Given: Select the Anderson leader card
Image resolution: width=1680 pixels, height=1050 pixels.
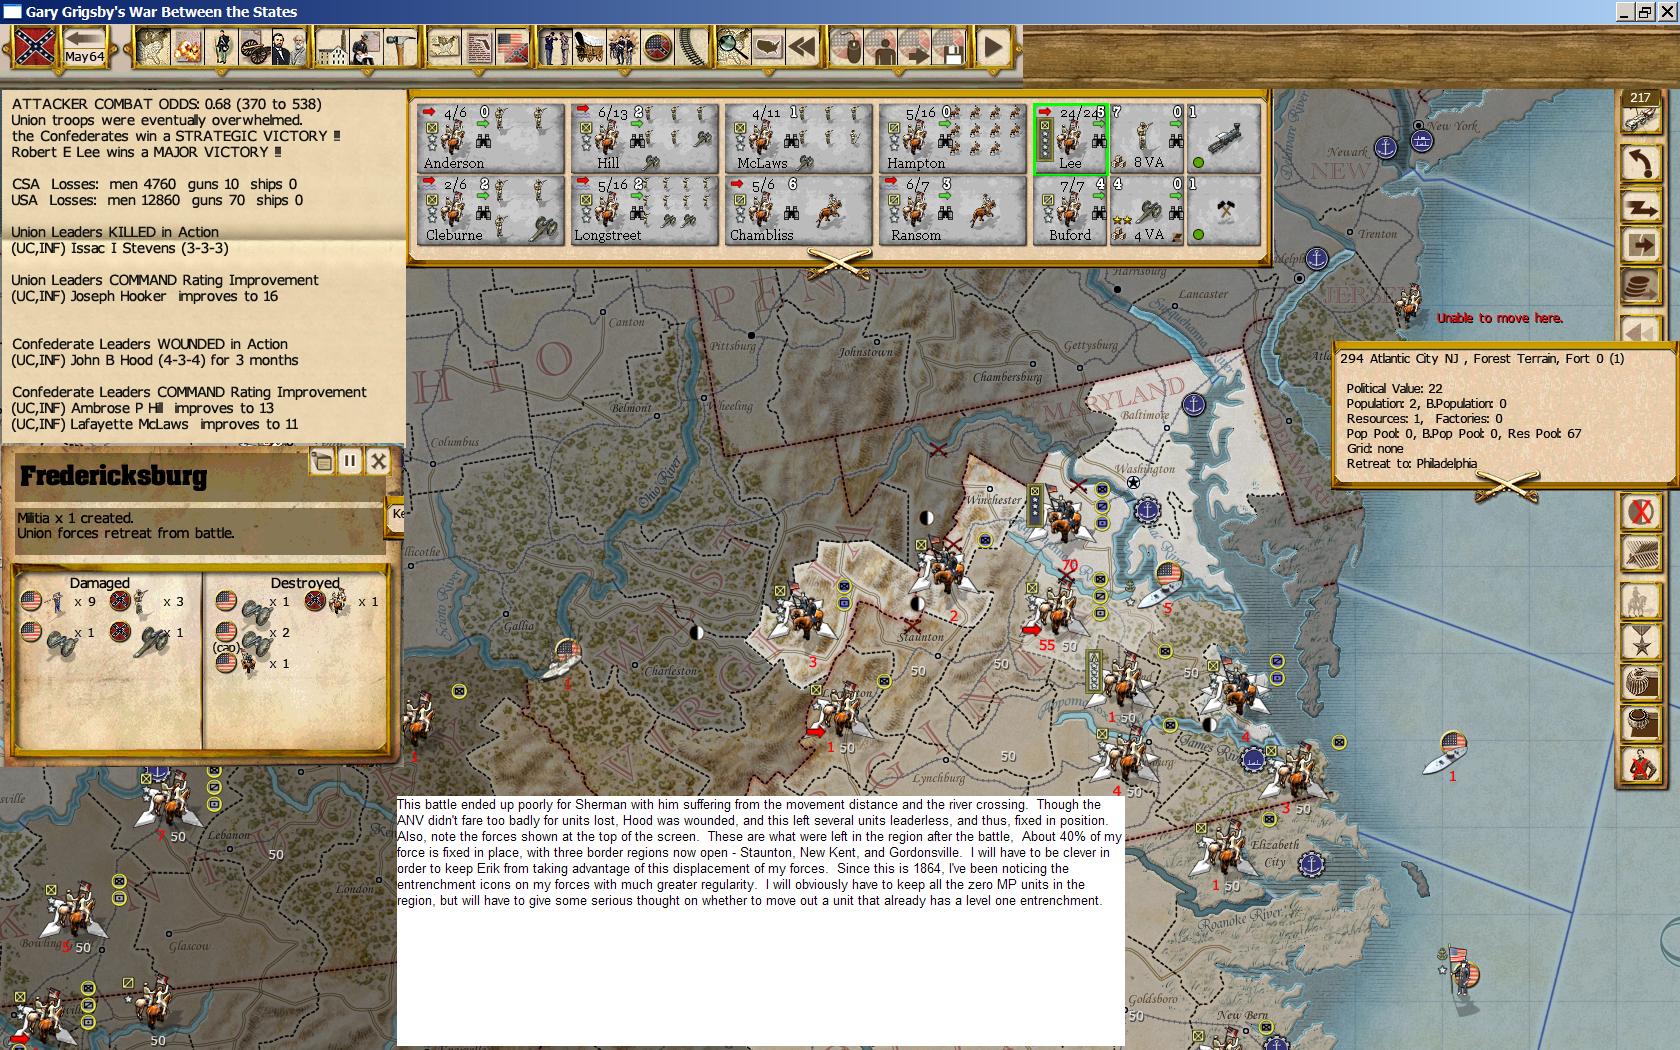Looking at the screenshot, I should pos(490,137).
